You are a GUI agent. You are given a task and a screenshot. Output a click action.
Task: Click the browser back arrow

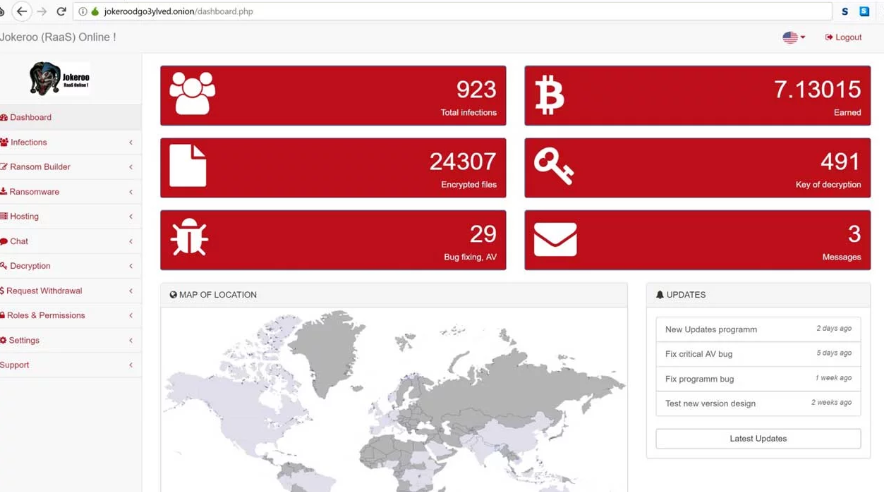[x=22, y=11]
